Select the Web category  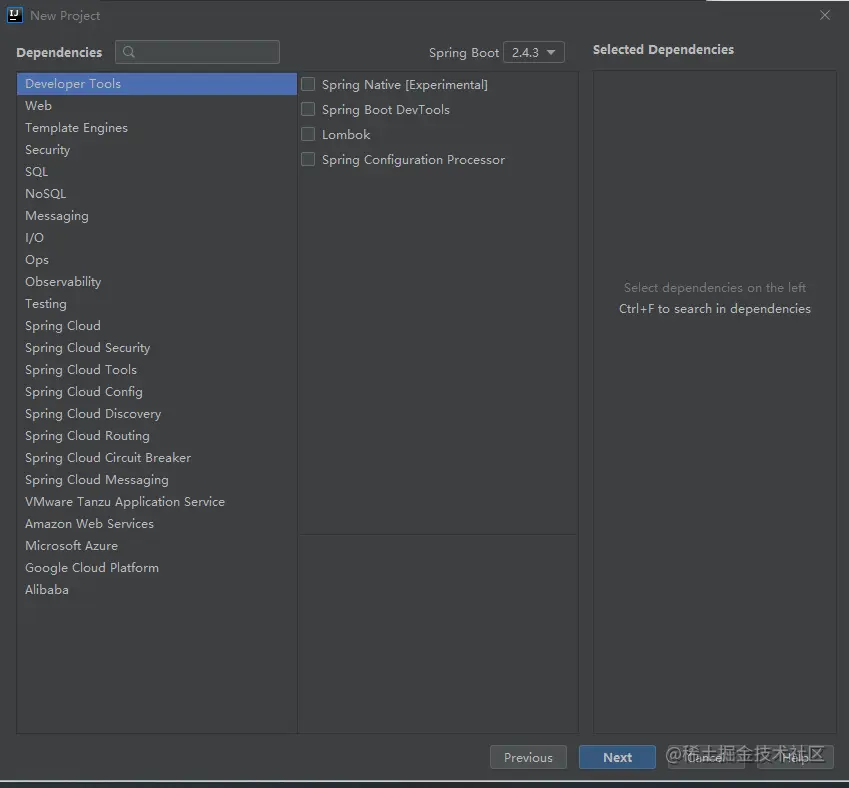[156, 106]
